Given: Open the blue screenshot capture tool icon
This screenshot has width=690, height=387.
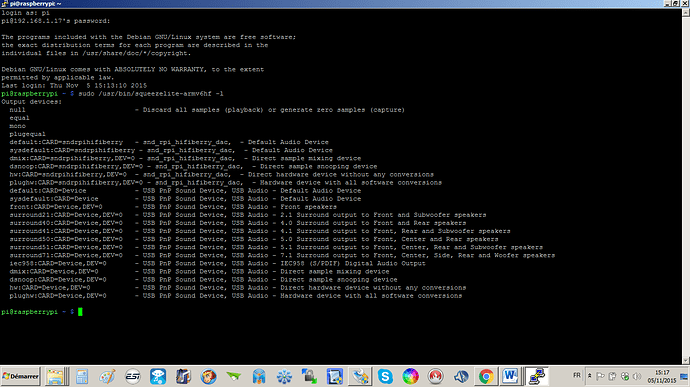Looking at the screenshot, I should (334, 376).
